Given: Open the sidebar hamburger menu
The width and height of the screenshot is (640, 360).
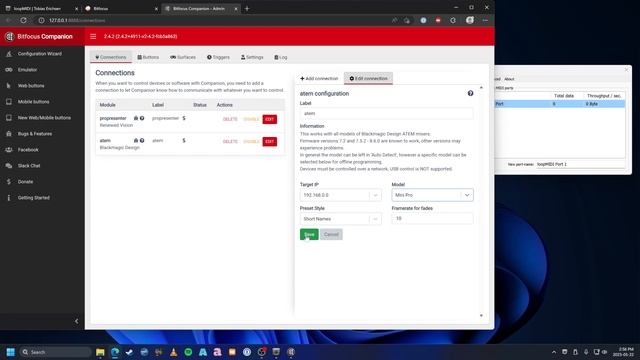Looking at the screenshot, I should pos(93,36).
